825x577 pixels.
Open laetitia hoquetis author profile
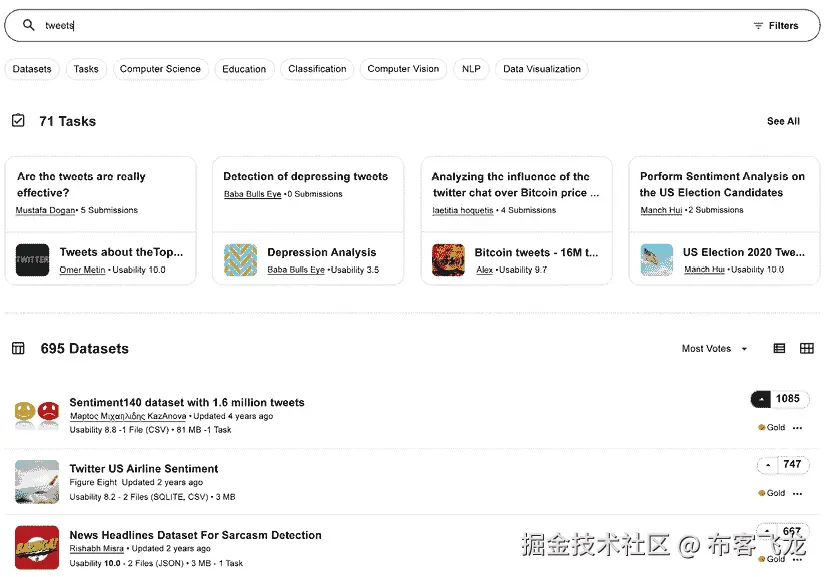pyautogui.click(x=463, y=210)
